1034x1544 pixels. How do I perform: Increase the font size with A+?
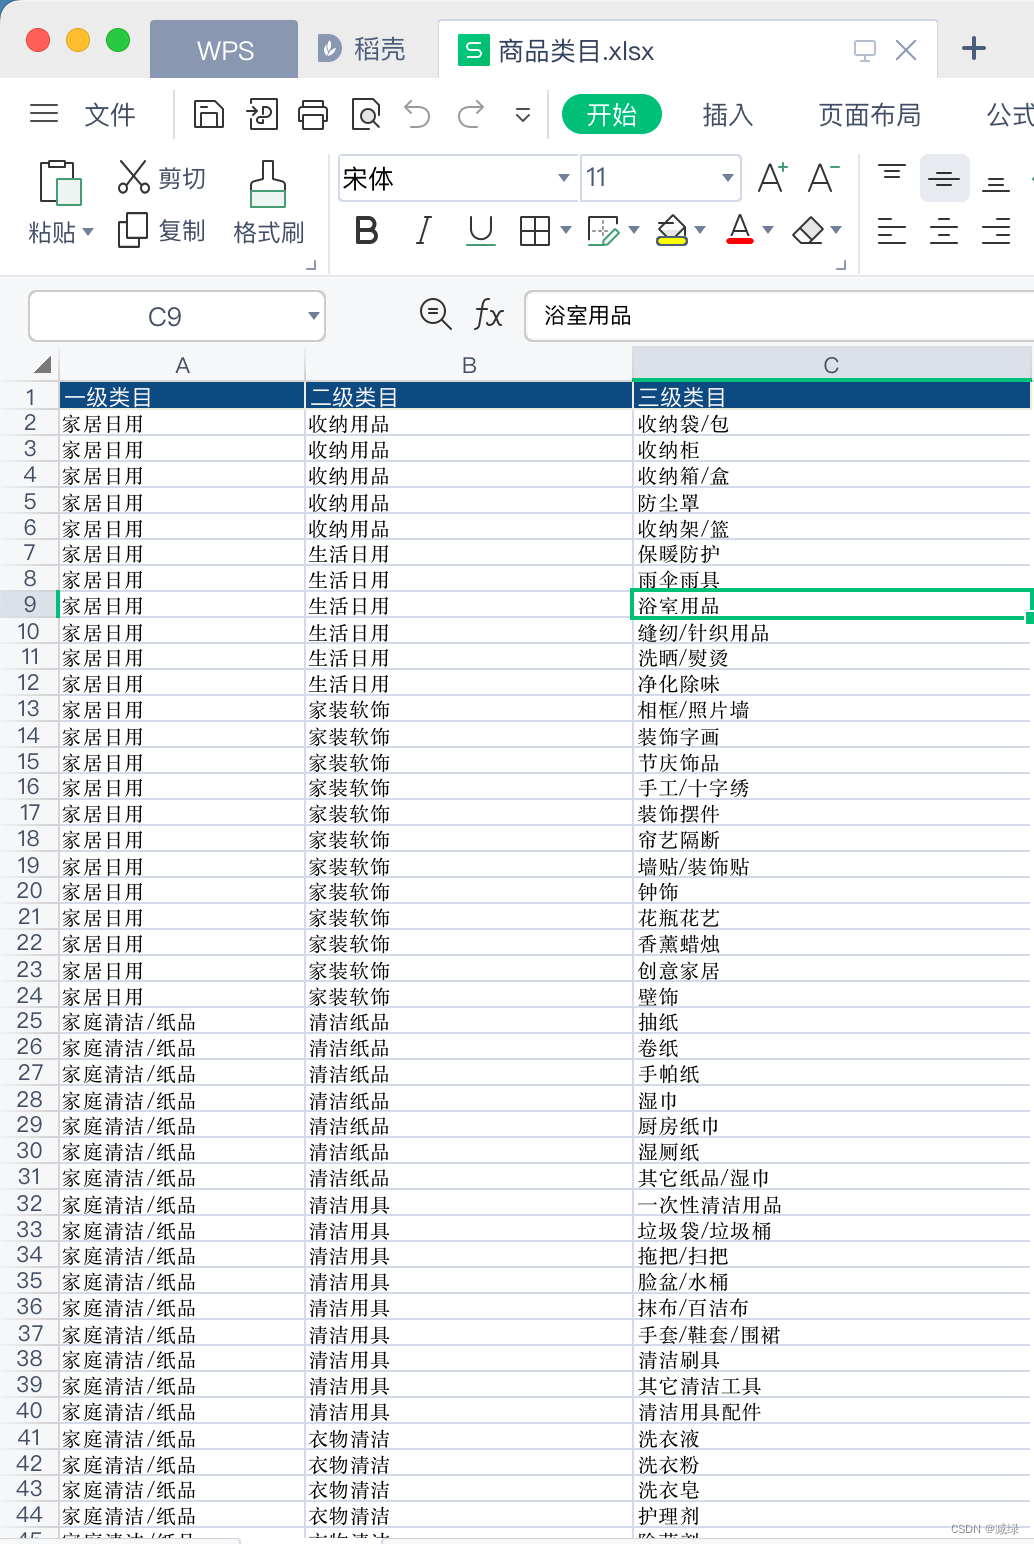(770, 178)
